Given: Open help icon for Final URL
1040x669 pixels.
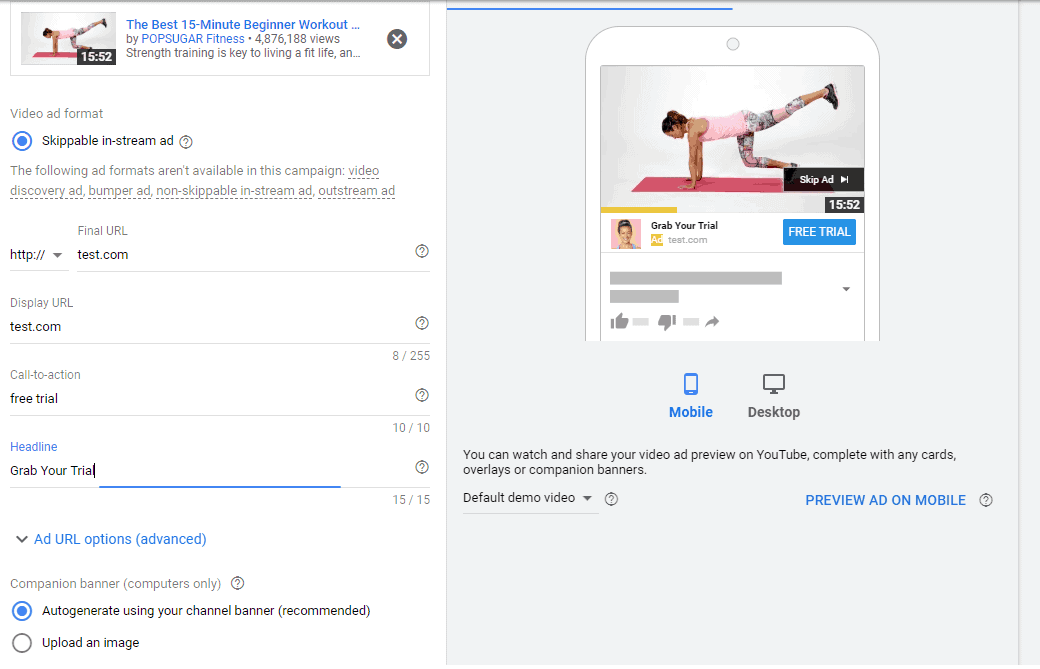Looking at the screenshot, I should pos(422,251).
